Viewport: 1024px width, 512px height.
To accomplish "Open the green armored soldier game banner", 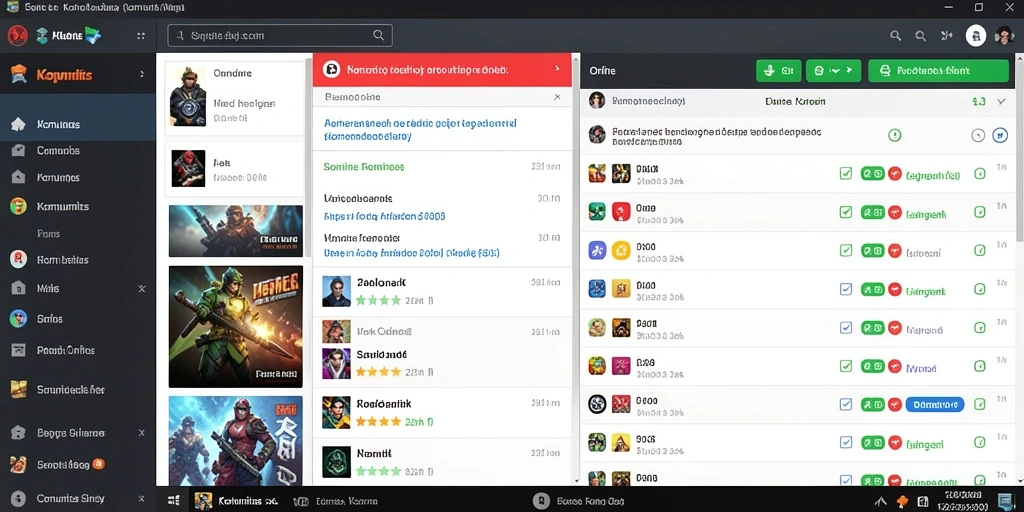I will coord(236,327).
